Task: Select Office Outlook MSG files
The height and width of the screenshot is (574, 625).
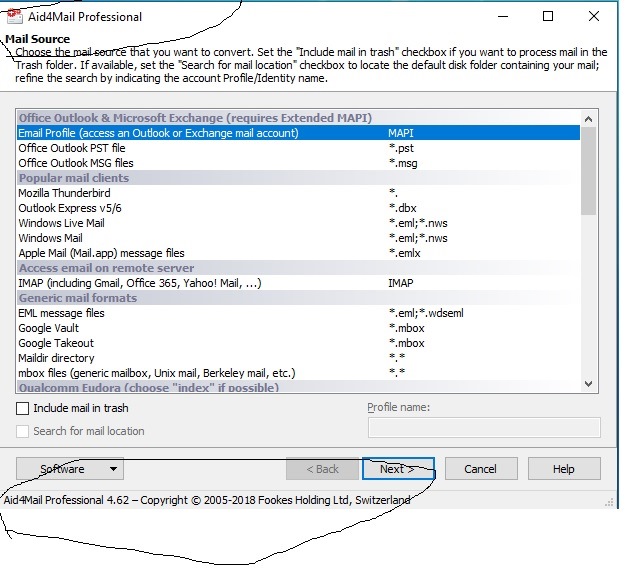Action: (298, 163)
